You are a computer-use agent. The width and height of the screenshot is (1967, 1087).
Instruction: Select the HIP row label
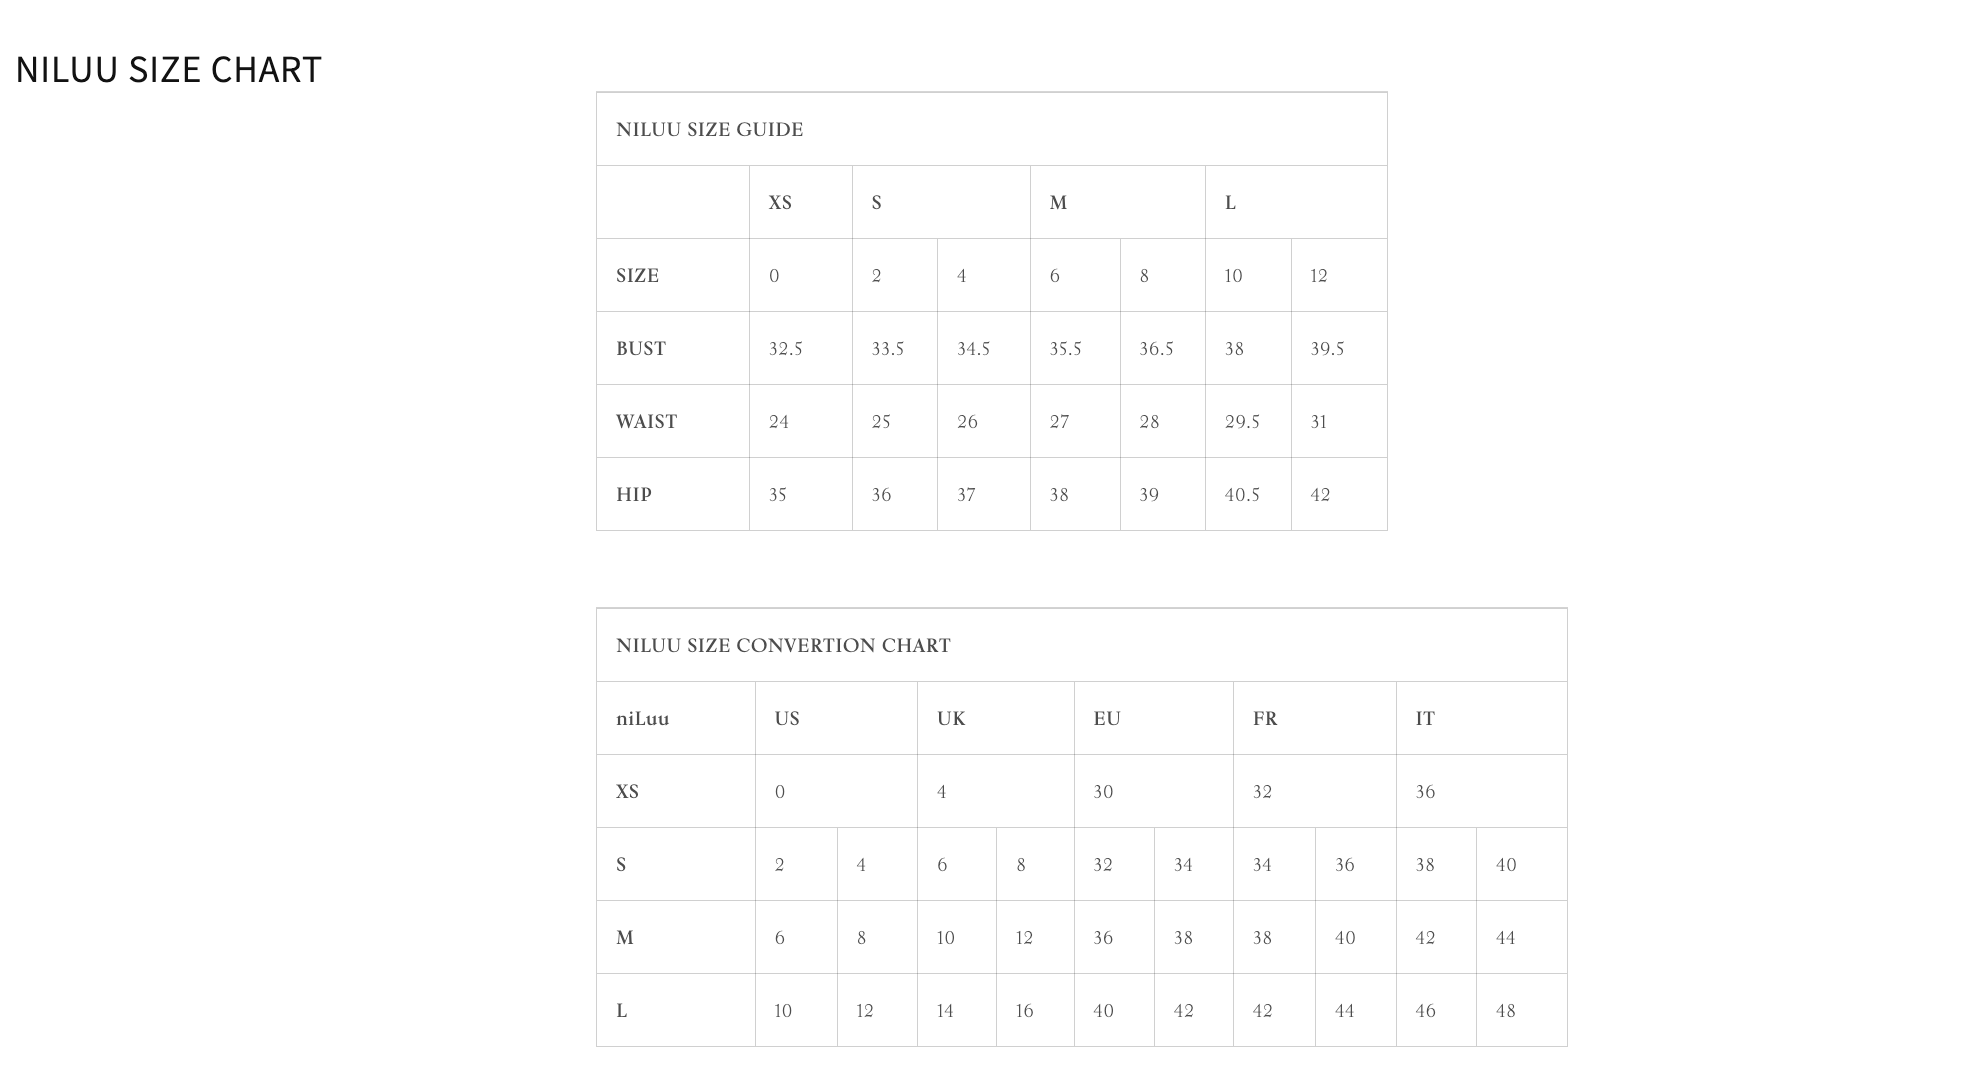click(x=634, y=495)
